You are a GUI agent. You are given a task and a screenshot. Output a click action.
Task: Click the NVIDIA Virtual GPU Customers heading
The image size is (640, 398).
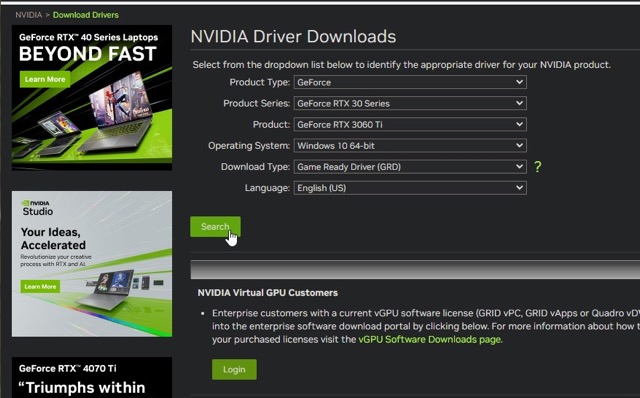pyautogui.click(x=268, y=293)
